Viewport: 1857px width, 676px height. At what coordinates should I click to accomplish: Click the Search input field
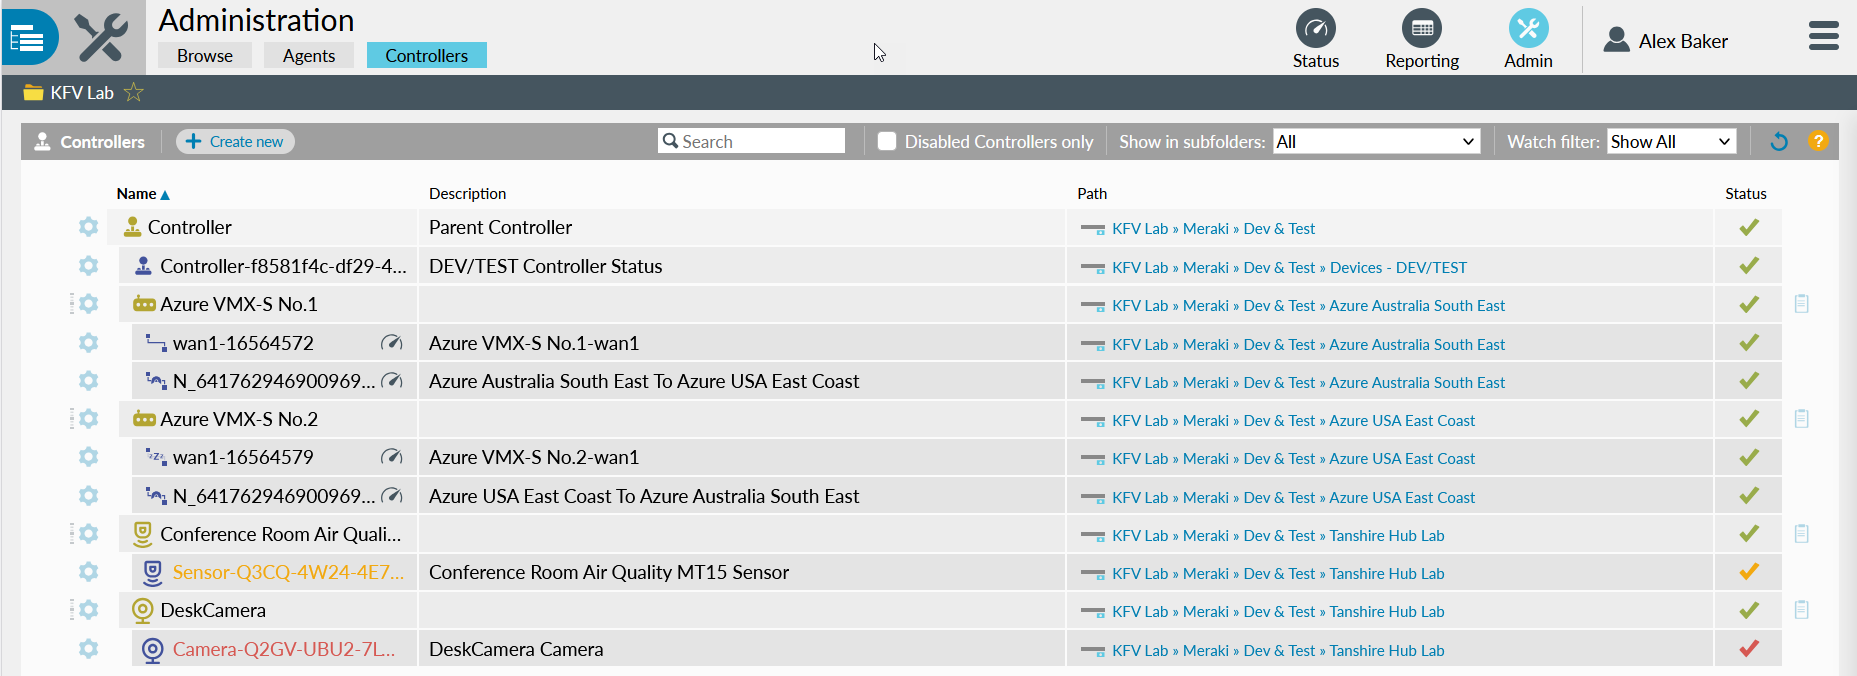[x=751, y=141]
